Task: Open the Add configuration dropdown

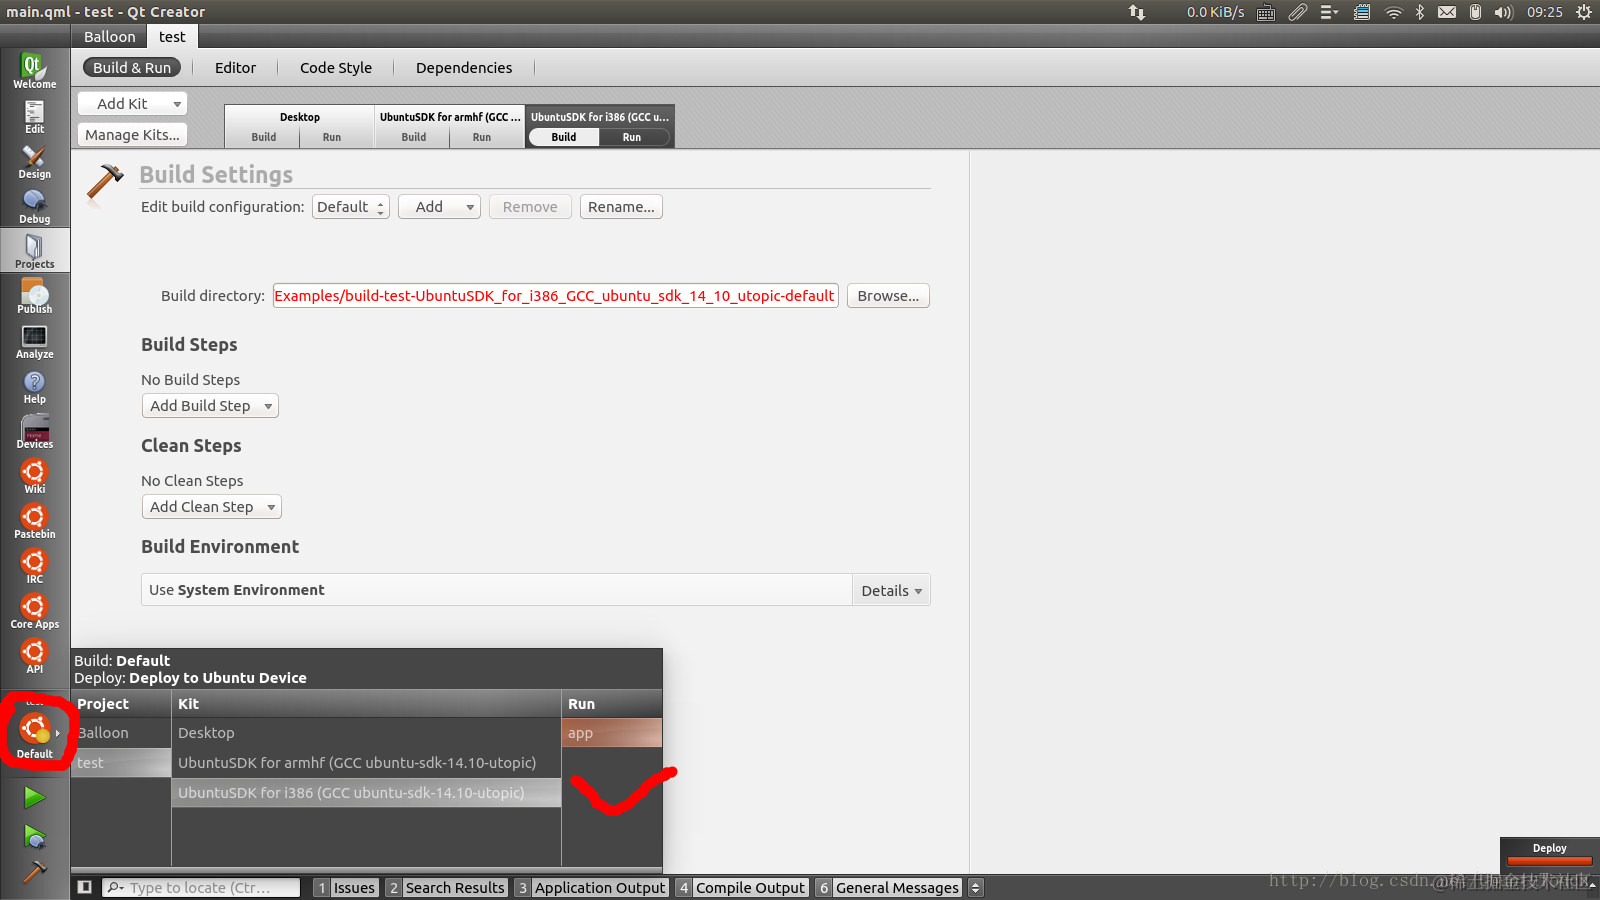Action: pos(439,207)
